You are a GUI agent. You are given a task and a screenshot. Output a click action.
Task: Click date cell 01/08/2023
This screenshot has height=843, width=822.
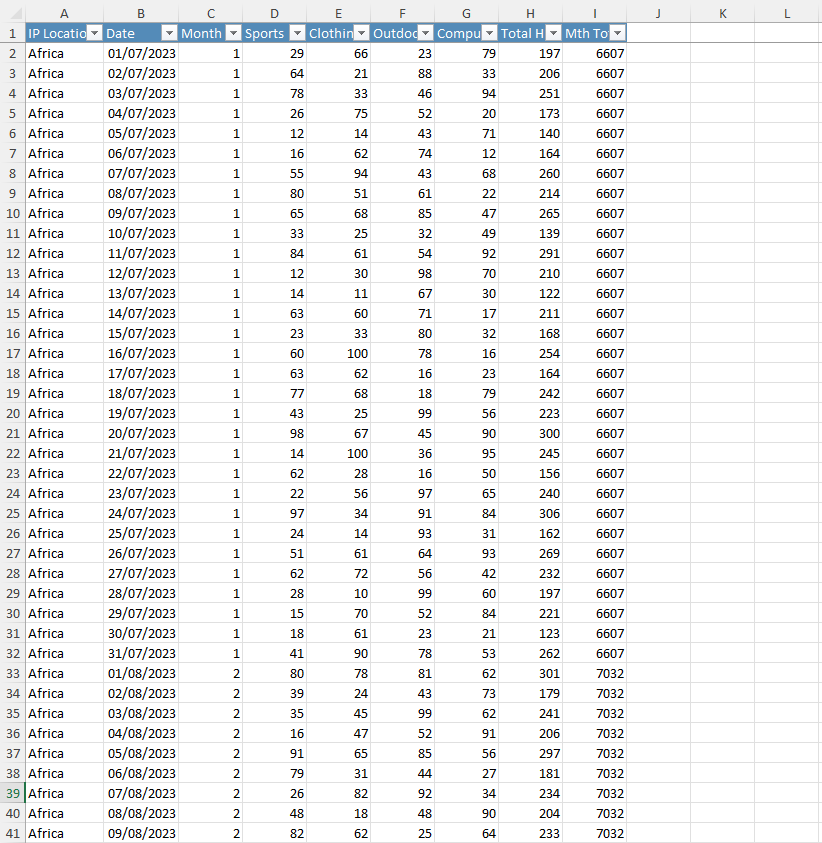coord(141,674)
